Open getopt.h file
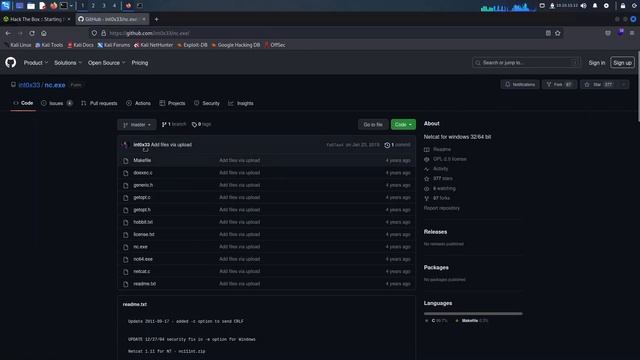Viewport: 640px width, 360px height. coord(142,210)
